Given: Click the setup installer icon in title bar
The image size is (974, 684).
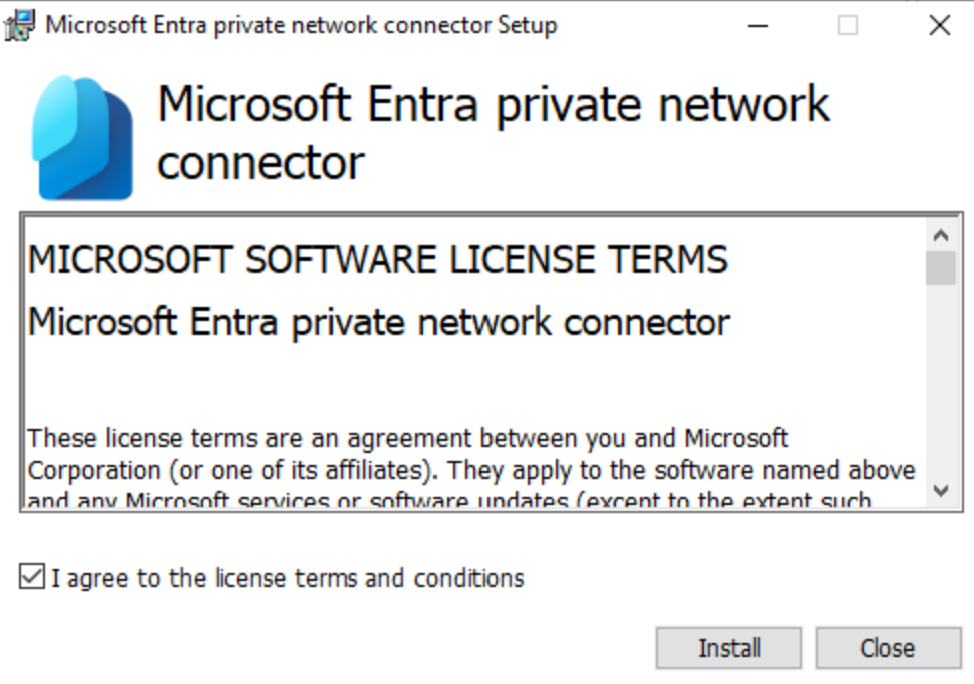Looking at the screenshot, I should click(19, 25).
